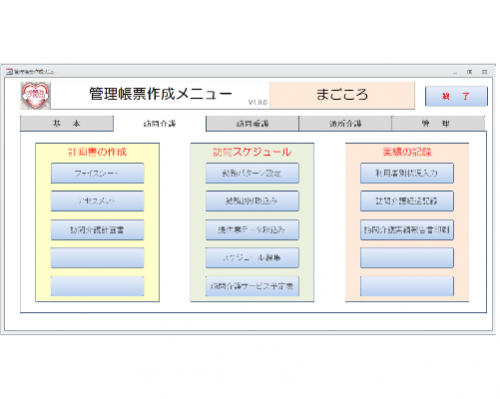Click the まごころ facility name field

click(342, 95)
